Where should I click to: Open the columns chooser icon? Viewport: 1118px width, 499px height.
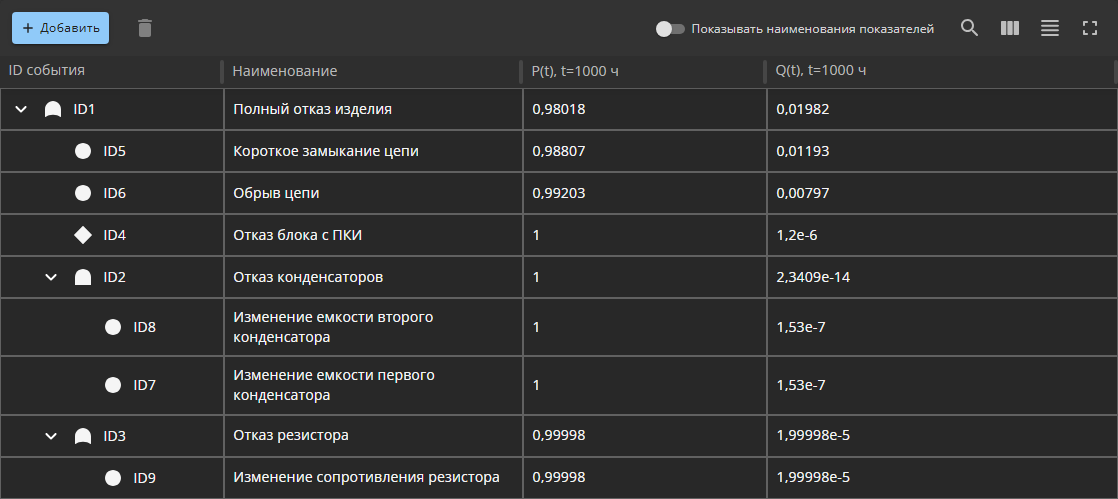(1010, 29)
